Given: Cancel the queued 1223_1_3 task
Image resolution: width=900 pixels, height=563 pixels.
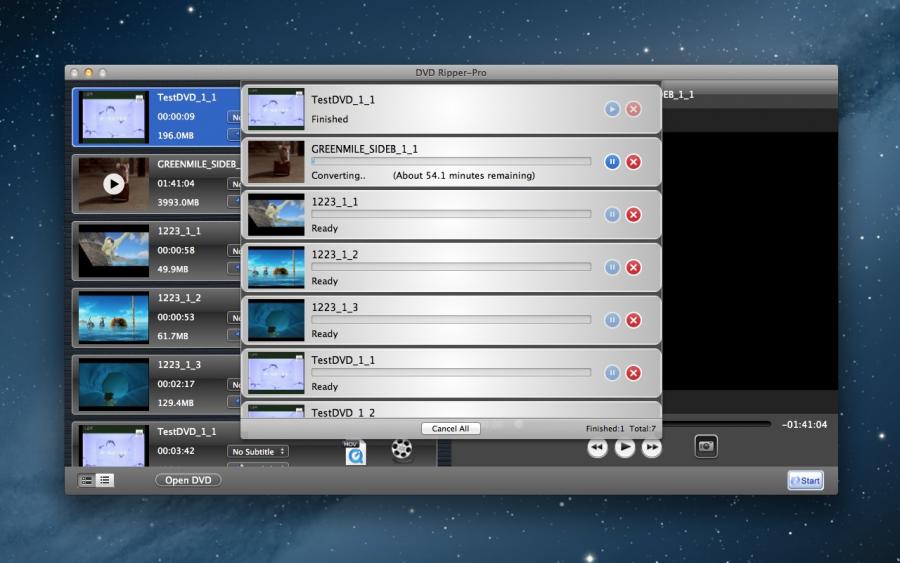Looking at the screenshot, I should (x=633, y=320).
